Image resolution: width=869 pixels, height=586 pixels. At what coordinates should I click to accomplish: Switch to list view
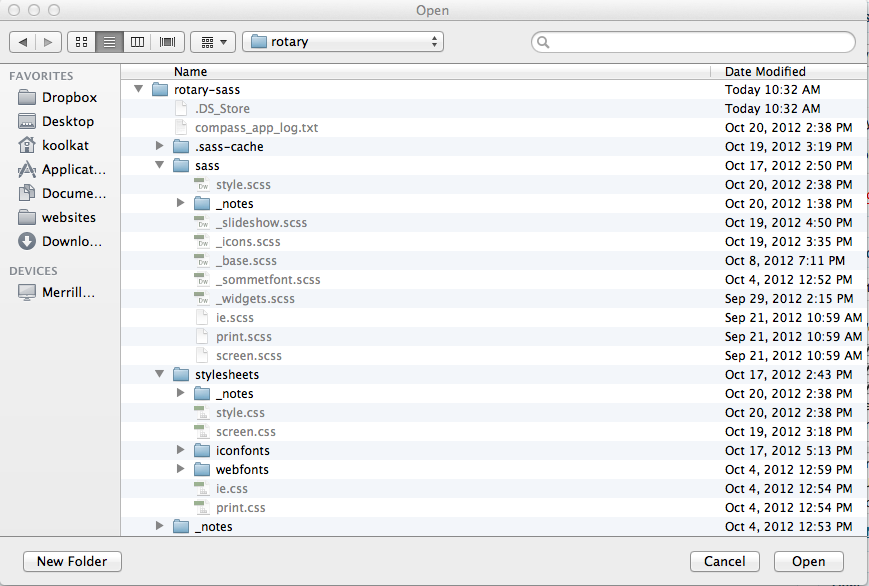click(109, 42)
